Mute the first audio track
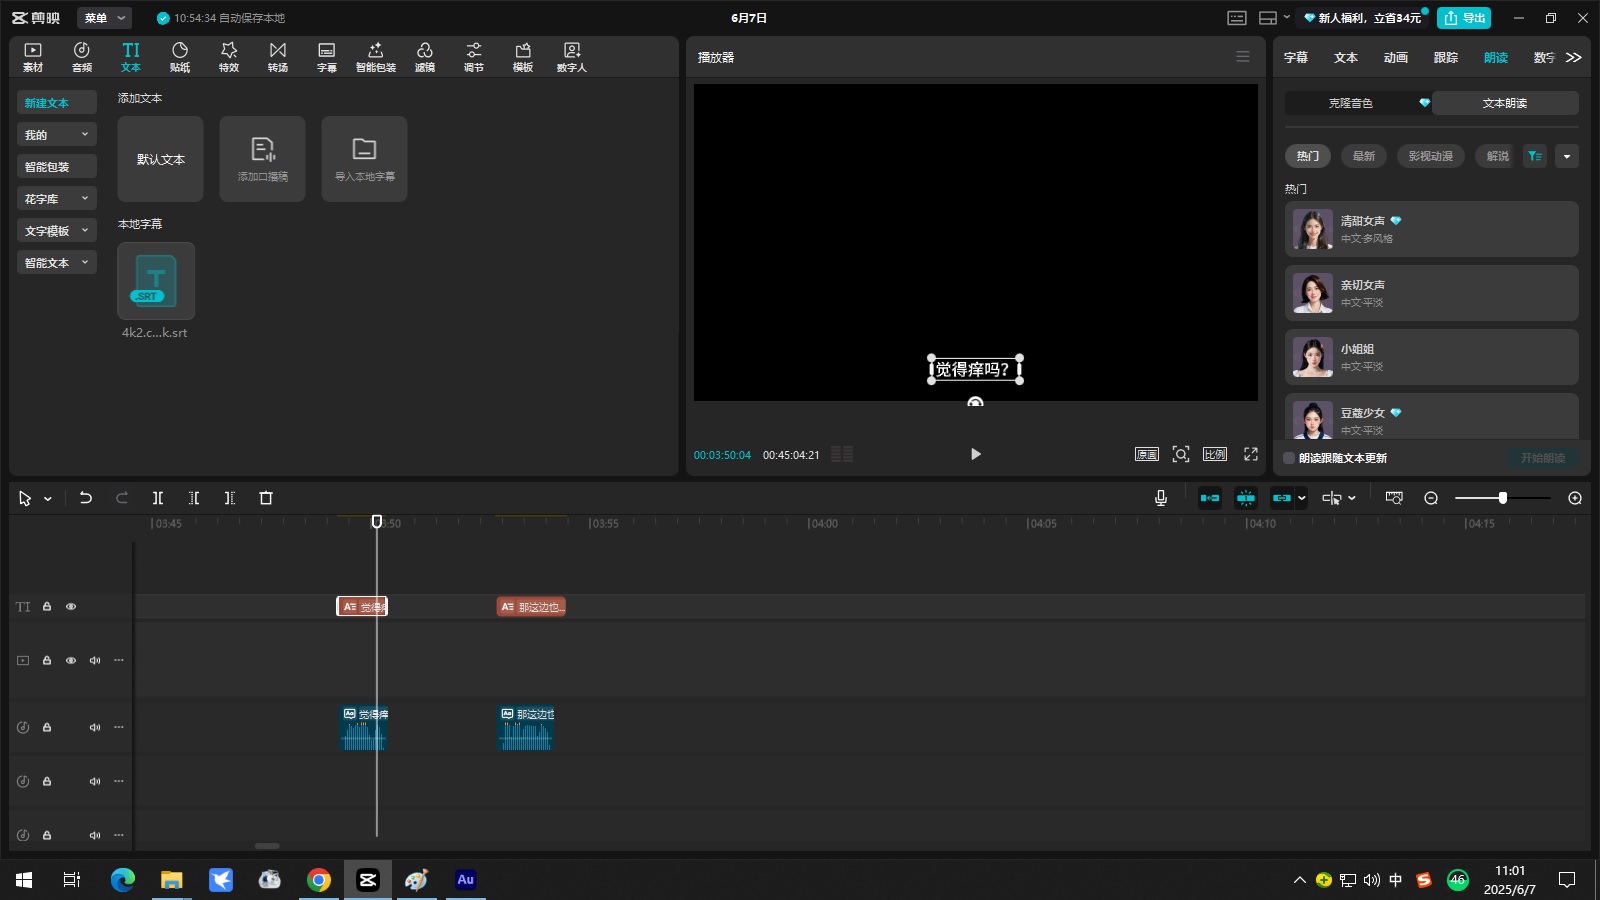This screenshot has width=1600, height=900. [95, 728]
